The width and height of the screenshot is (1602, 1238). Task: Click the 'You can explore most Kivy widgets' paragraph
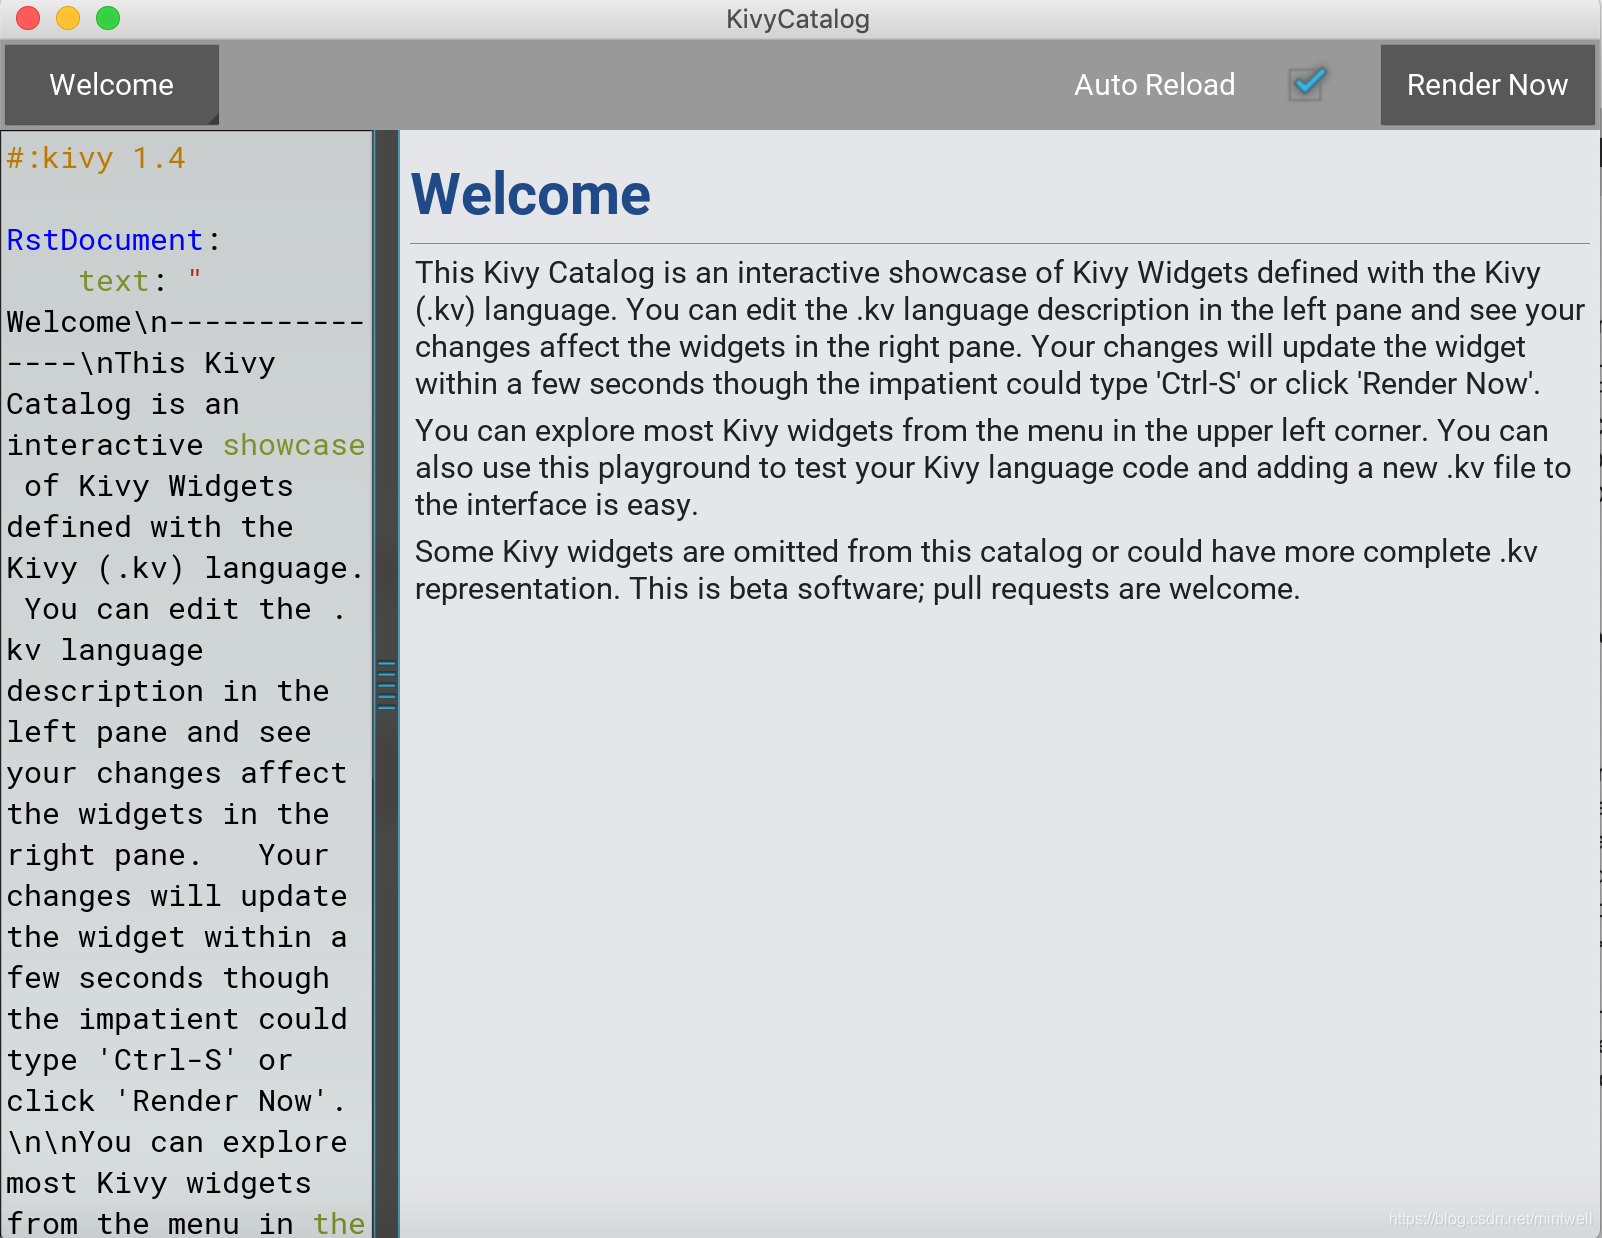pos(993,467)
